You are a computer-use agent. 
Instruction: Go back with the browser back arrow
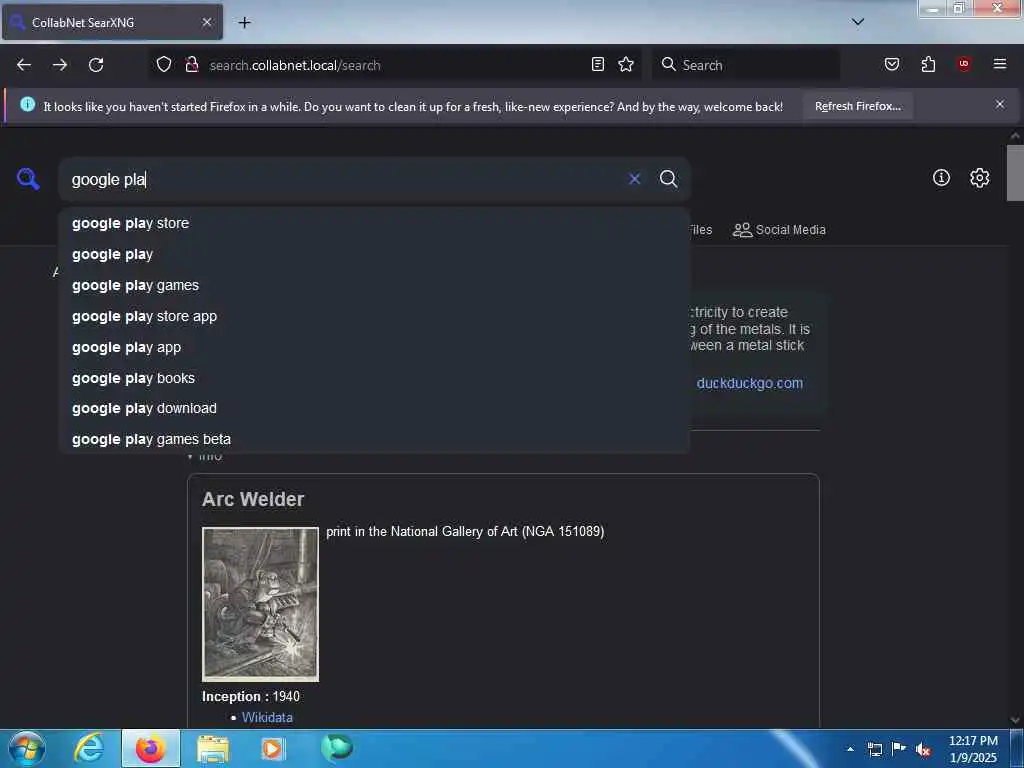[24, 65]
